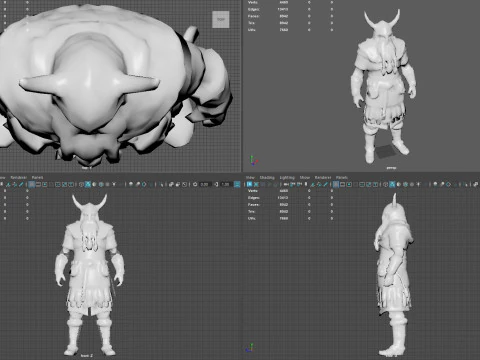Click grease pencil icon in front view toolbar

click(21, 184)
